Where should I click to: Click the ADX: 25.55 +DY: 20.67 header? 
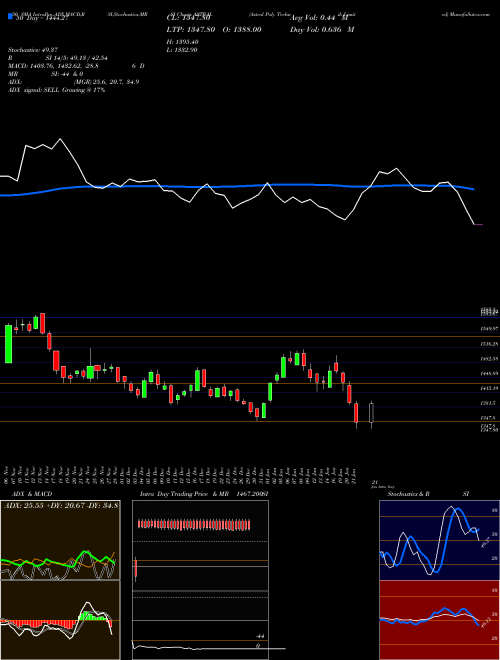point(60,504)
